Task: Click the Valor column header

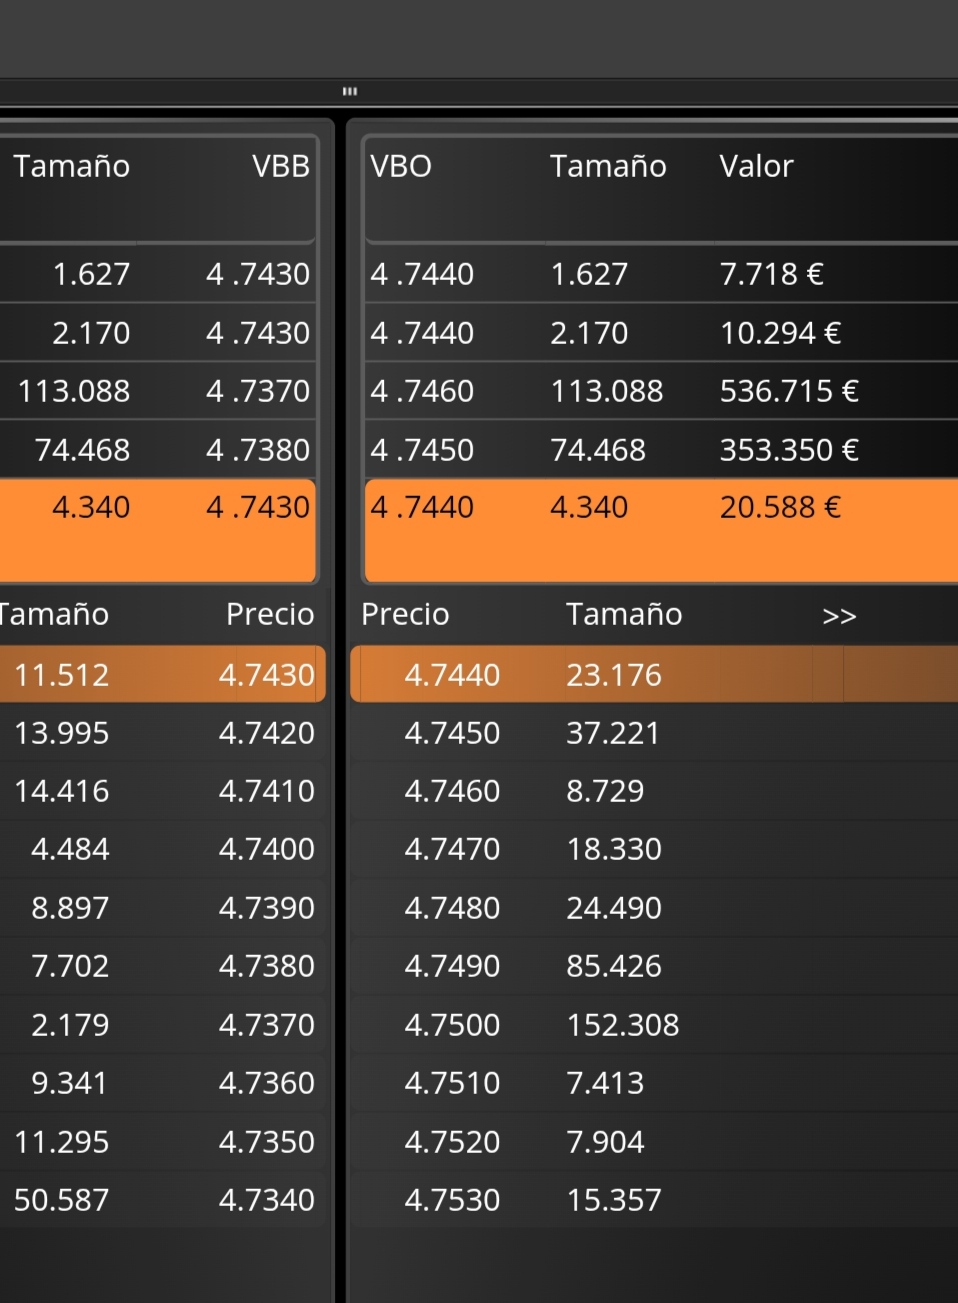Action: pos(756,166)
